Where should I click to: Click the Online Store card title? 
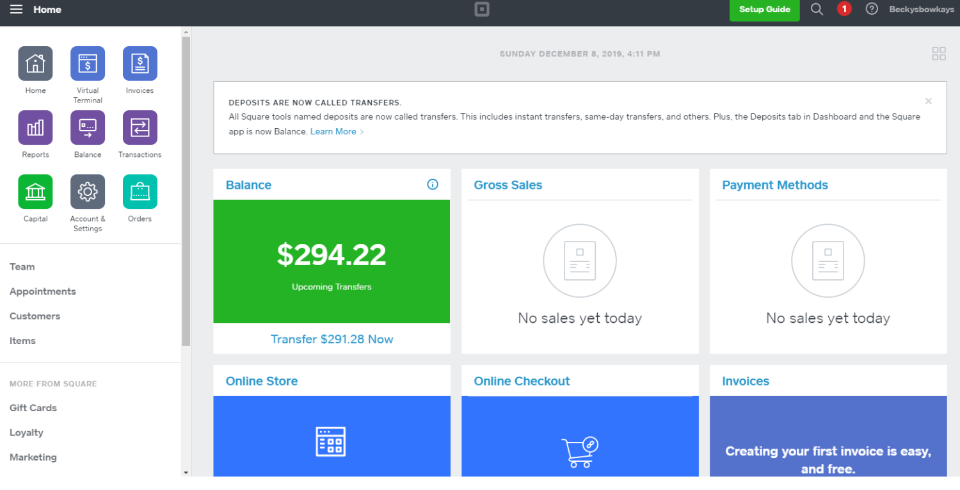(261, 381)
